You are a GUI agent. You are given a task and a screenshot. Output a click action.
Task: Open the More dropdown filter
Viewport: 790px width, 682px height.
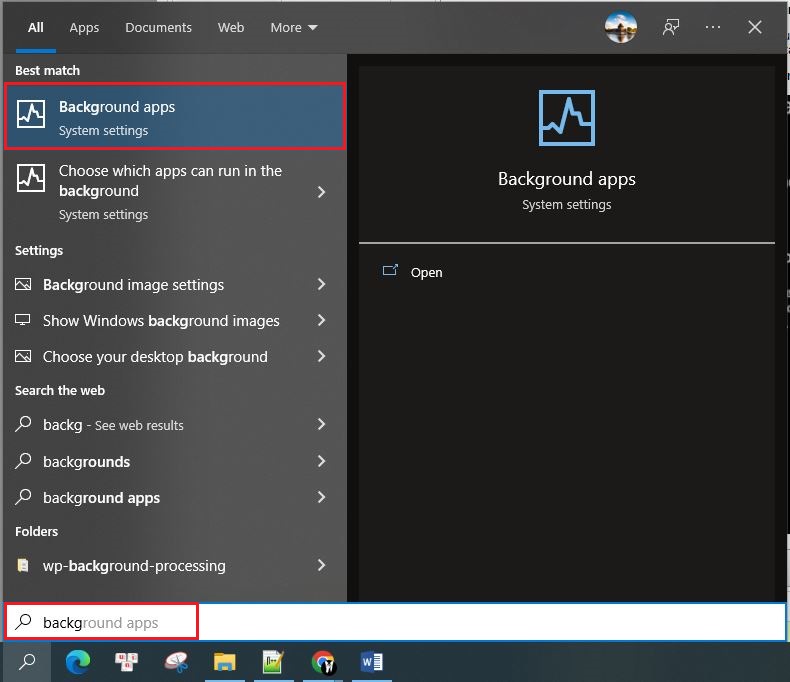293,27
